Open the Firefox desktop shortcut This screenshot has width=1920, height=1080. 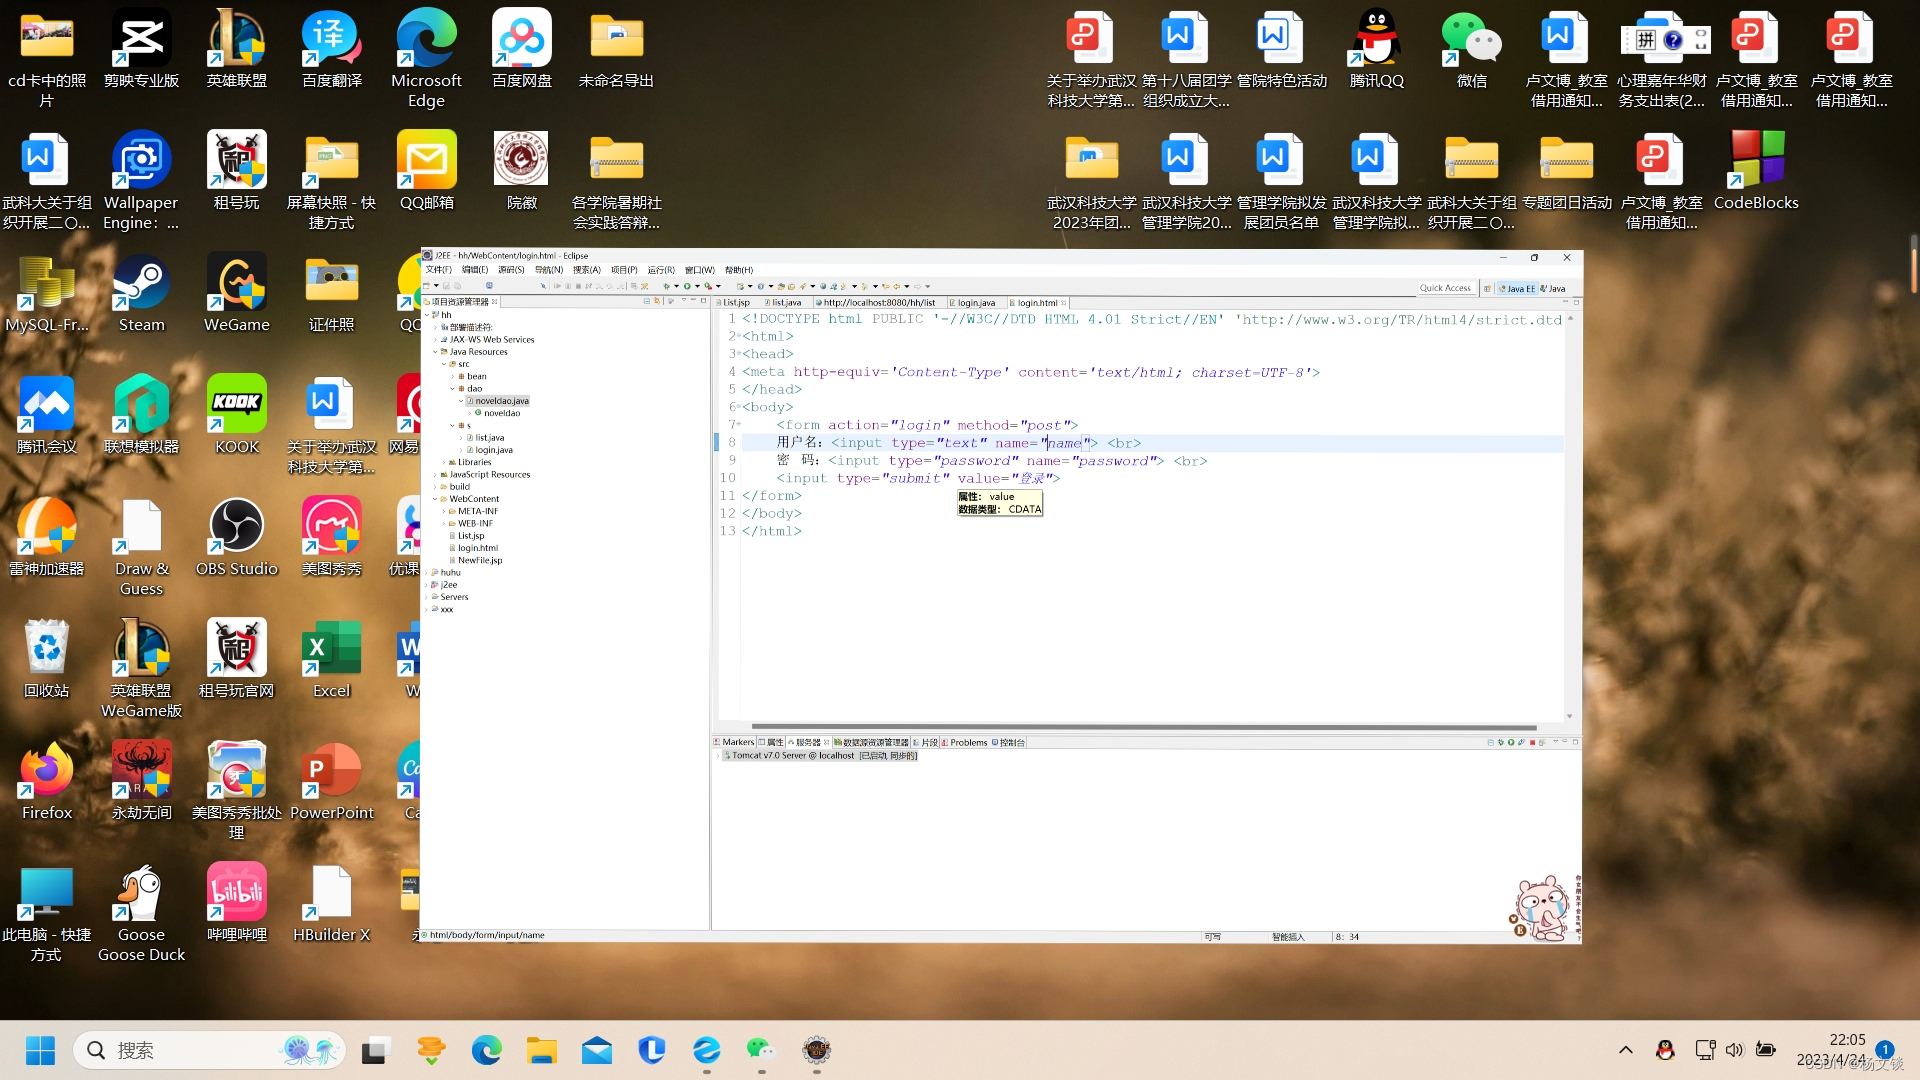(x=47, y=782)
